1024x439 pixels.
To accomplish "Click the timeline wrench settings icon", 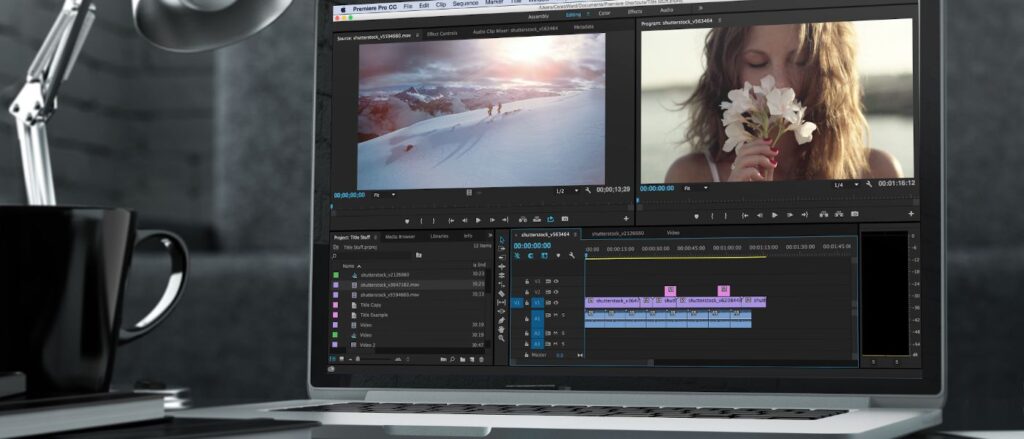I will point(572,257).
